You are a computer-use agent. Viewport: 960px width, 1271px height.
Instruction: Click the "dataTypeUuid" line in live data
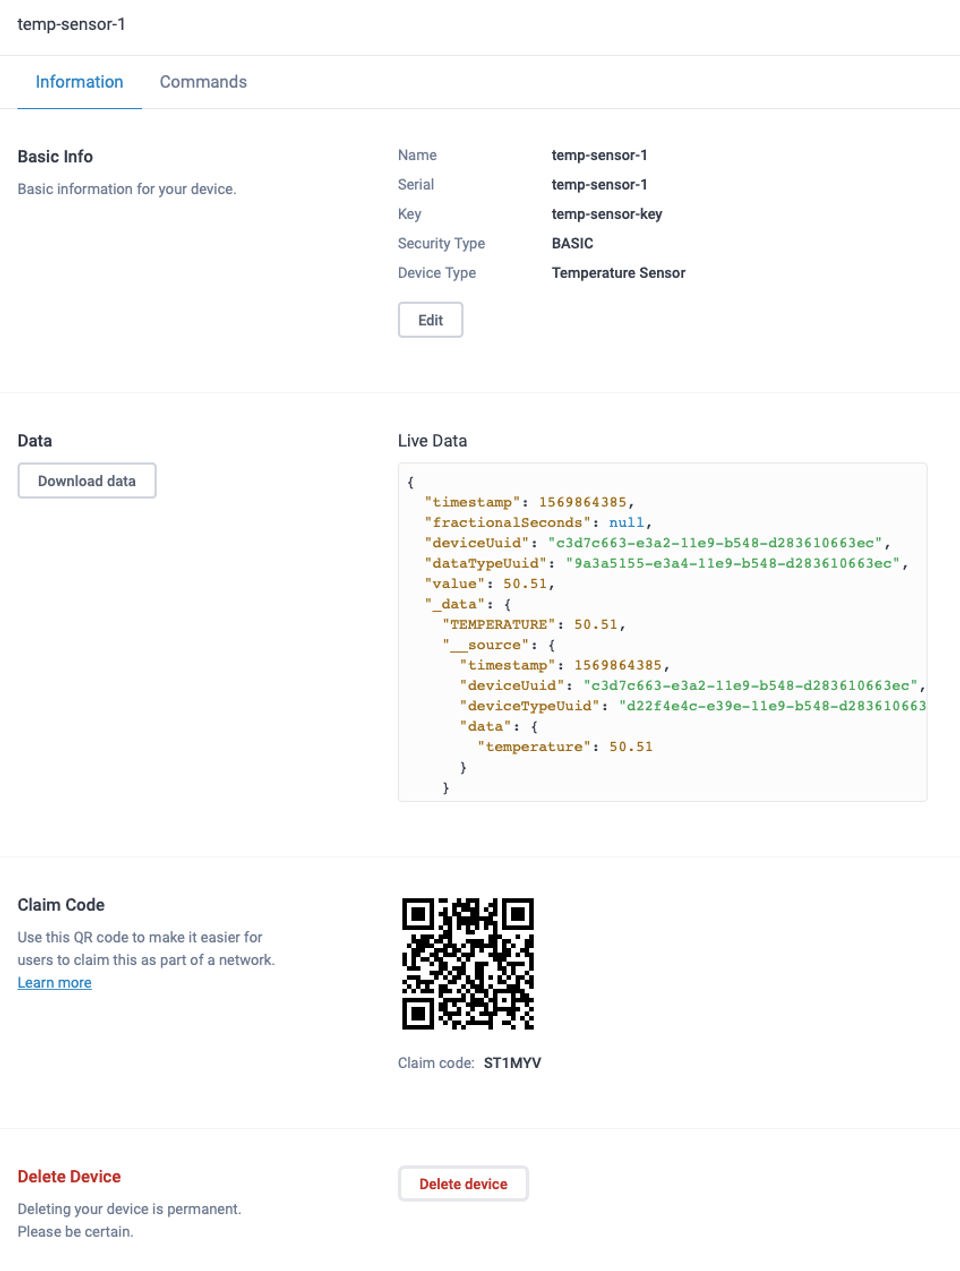pyautogui.click(x=666, y=563)
